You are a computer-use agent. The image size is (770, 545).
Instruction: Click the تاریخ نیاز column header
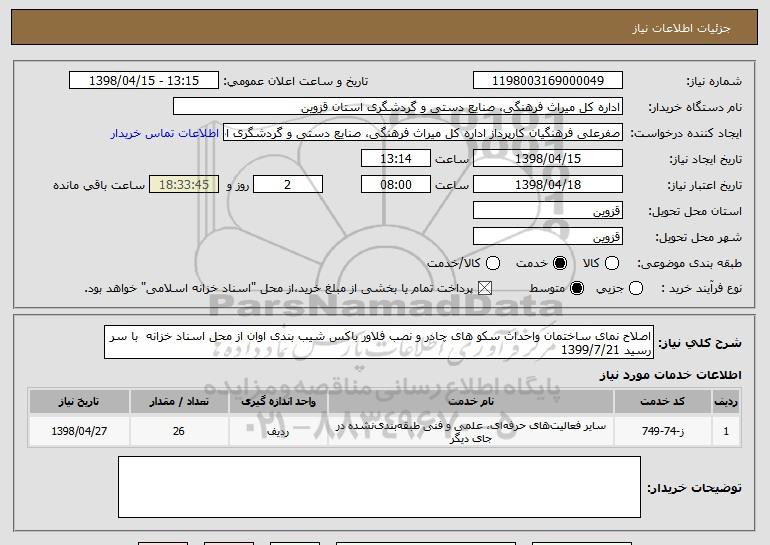pos(79,402)
